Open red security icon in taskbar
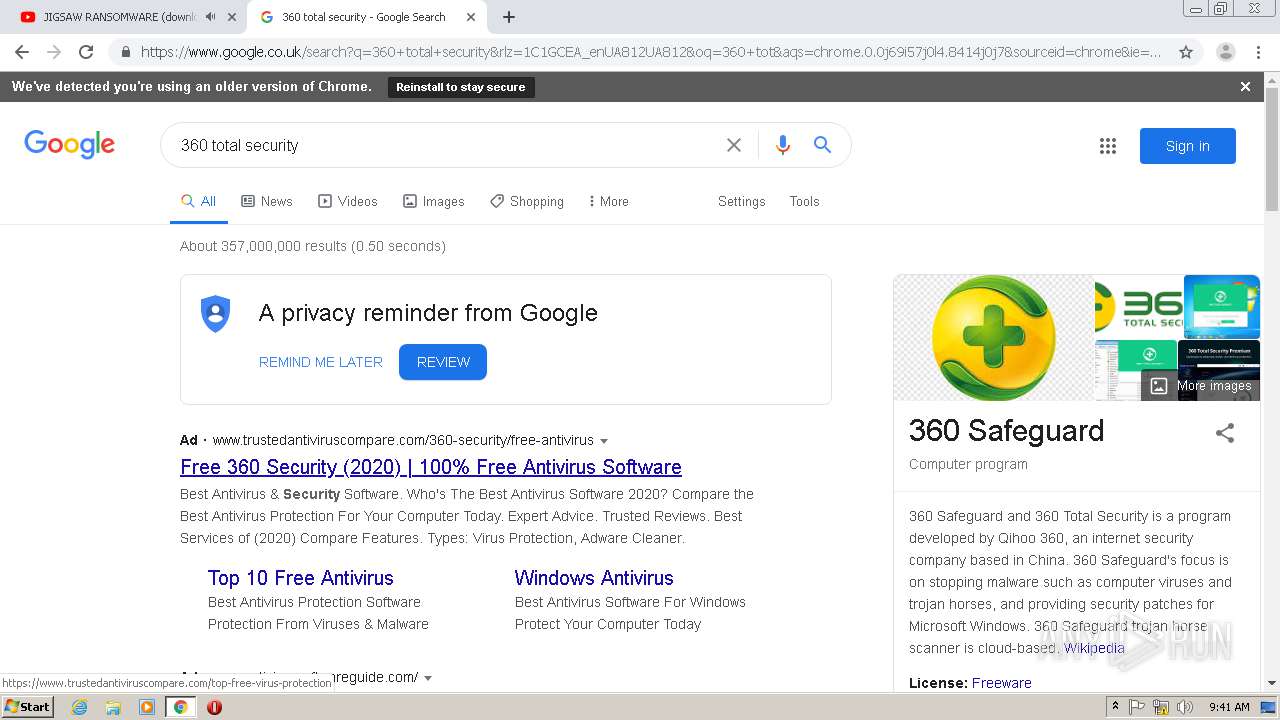 214,707
